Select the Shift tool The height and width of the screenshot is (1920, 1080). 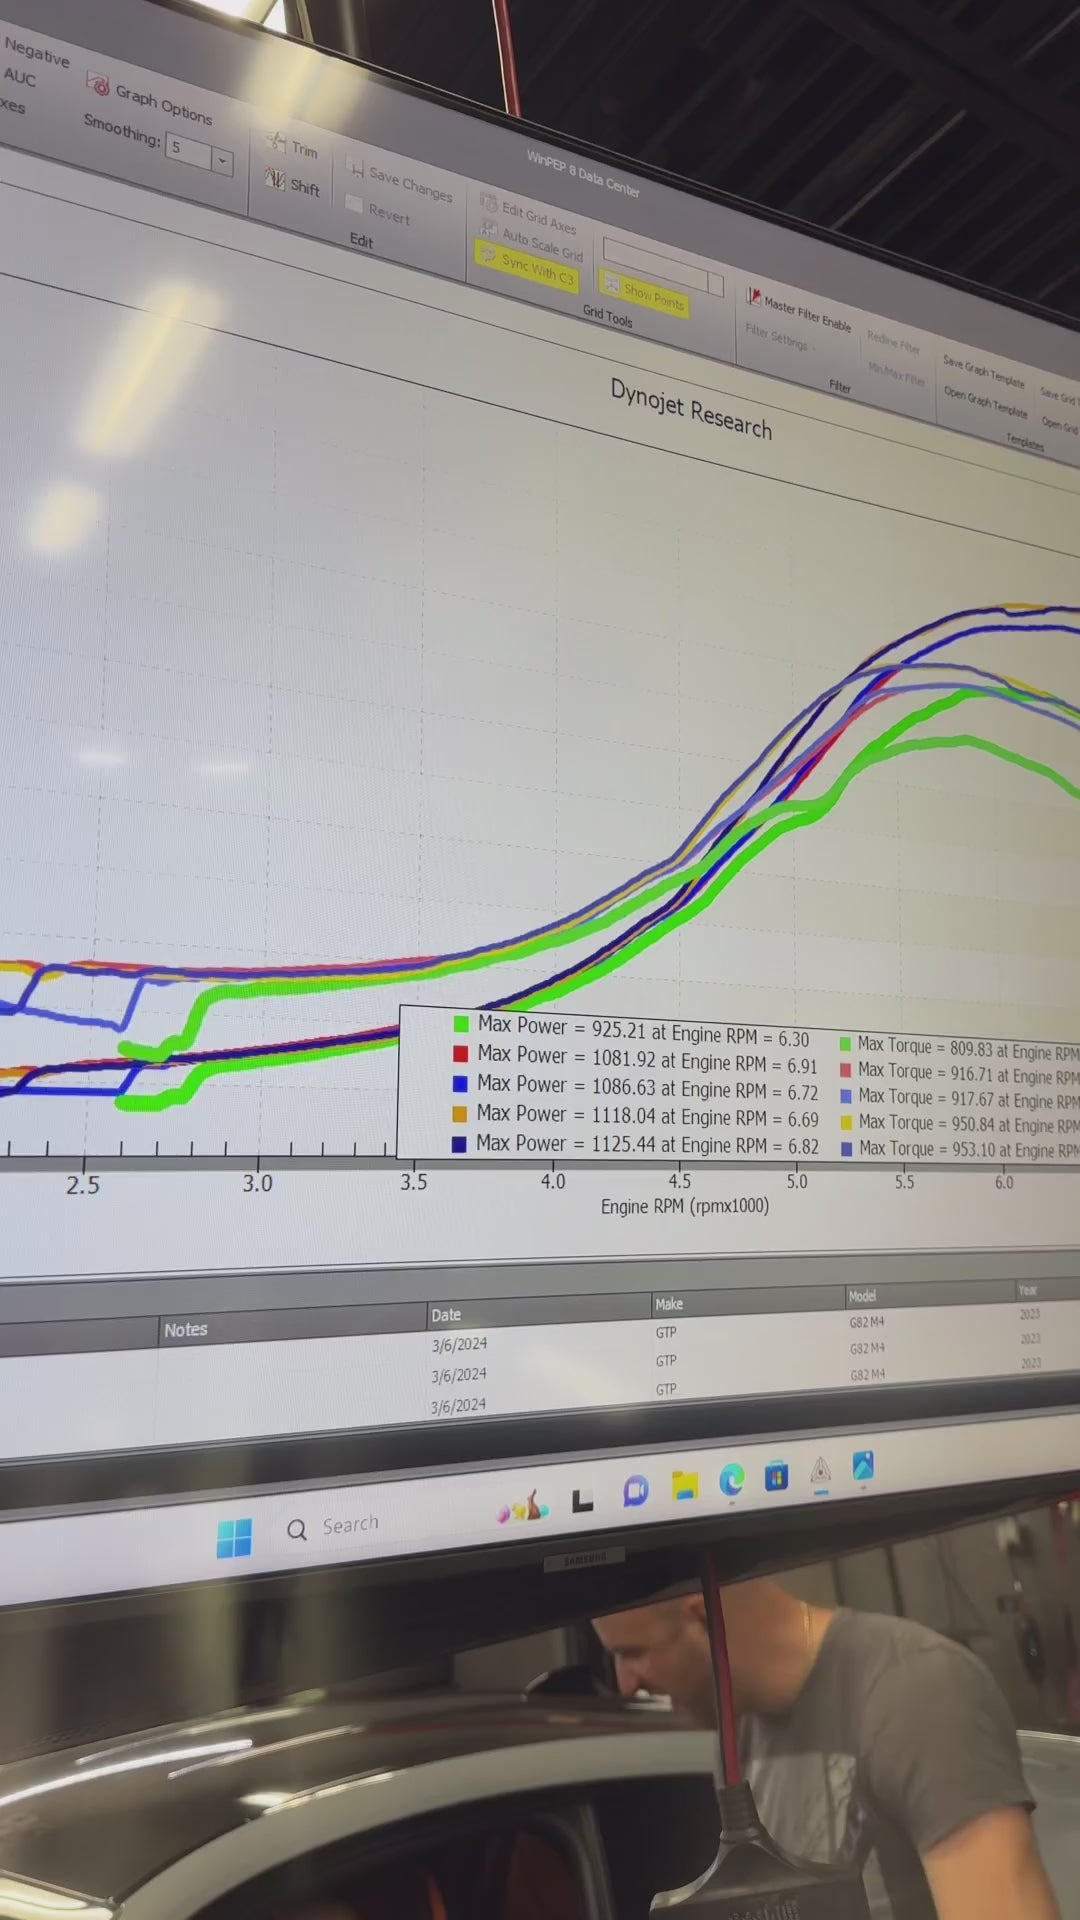292,183
